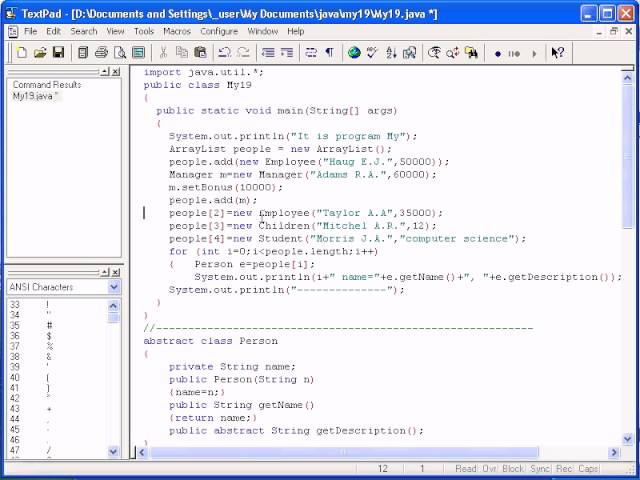Activate the context Help pointer icon
This screenshot has width=640, height=480.
tap(558, 53)
